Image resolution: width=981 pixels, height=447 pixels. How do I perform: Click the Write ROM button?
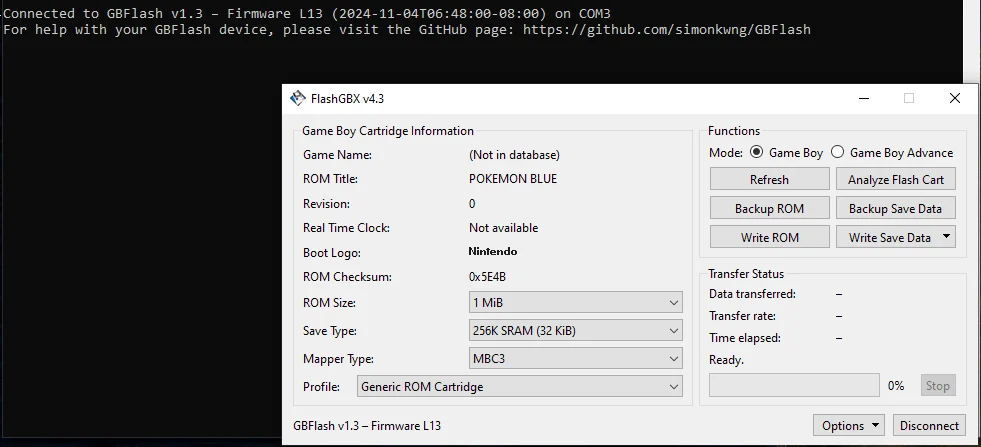[x=770, y=237]
